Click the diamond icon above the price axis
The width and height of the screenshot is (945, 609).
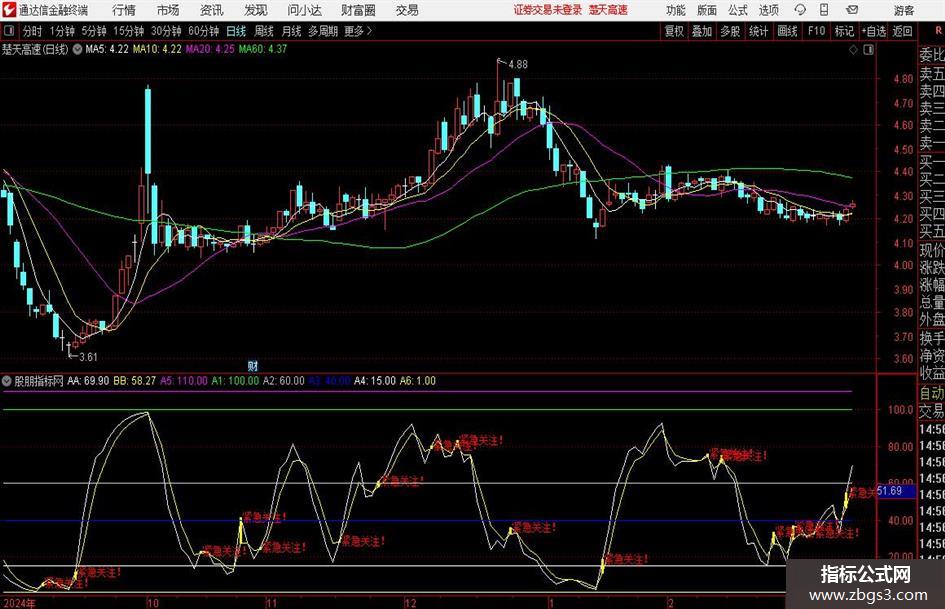coord(853,49)
